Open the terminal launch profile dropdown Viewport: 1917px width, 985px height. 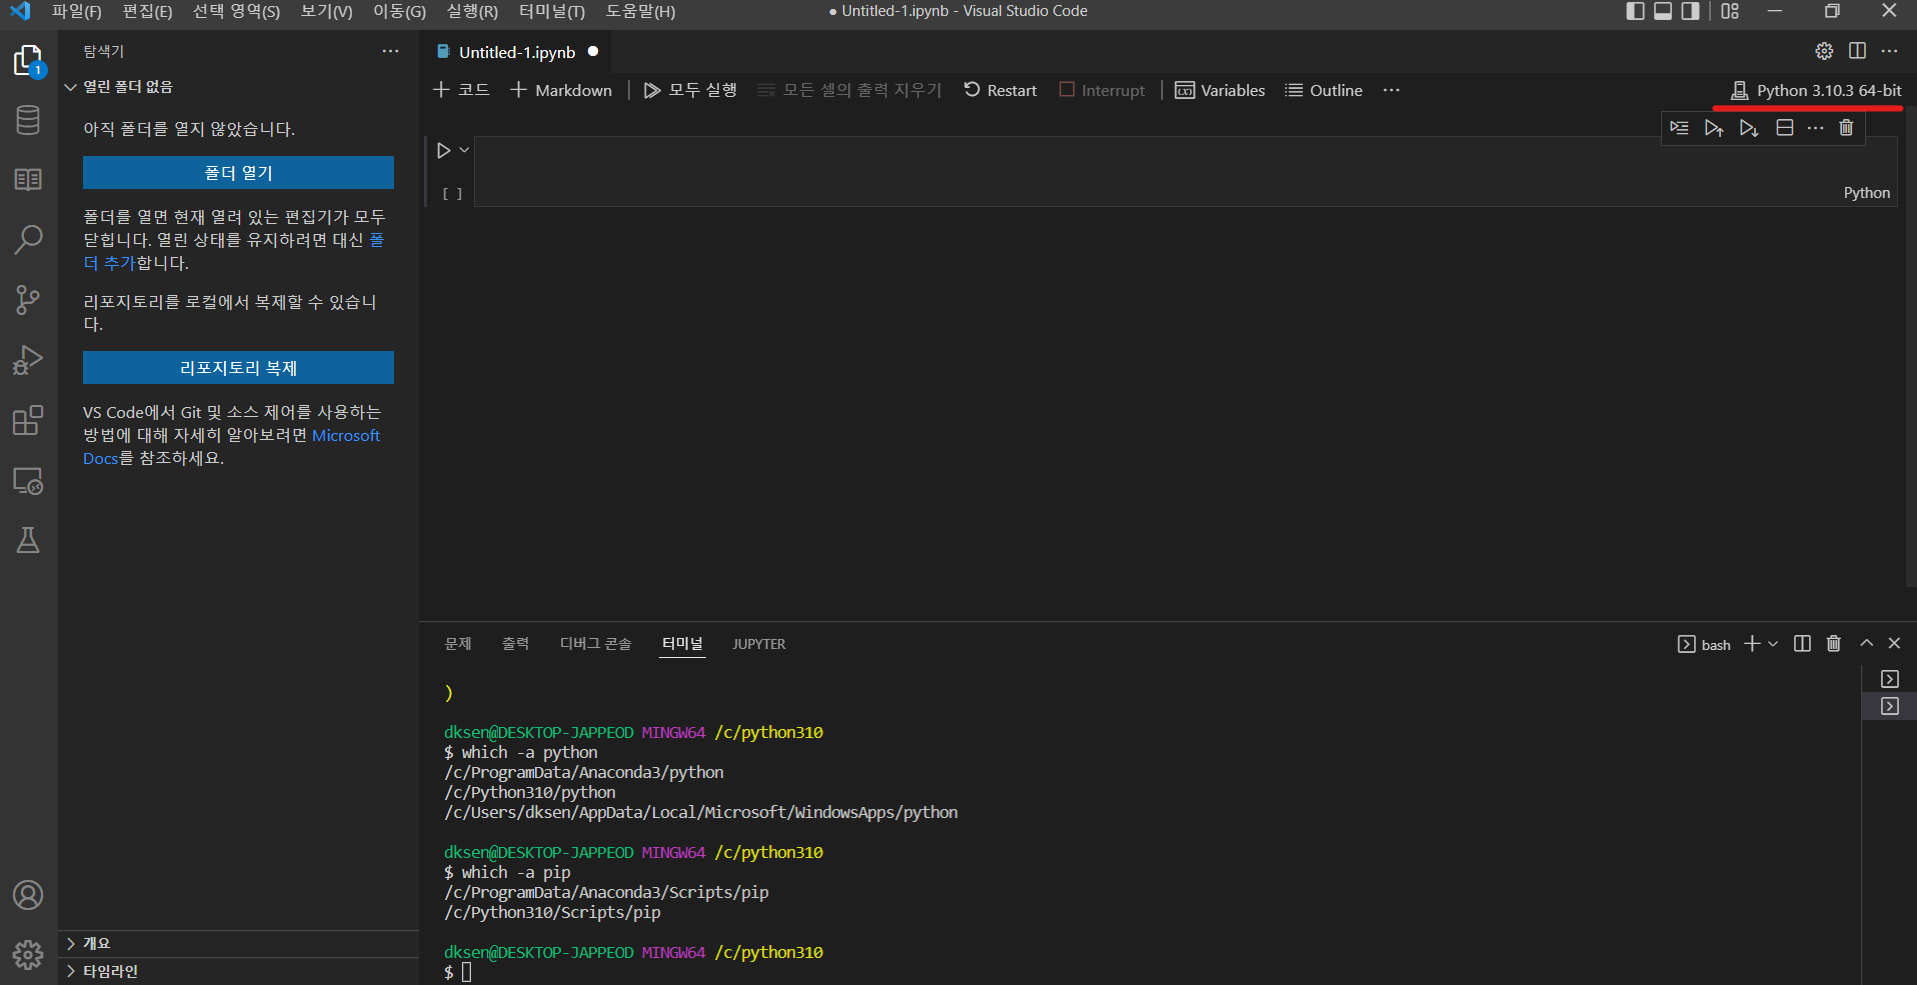tap(1773, 644)
